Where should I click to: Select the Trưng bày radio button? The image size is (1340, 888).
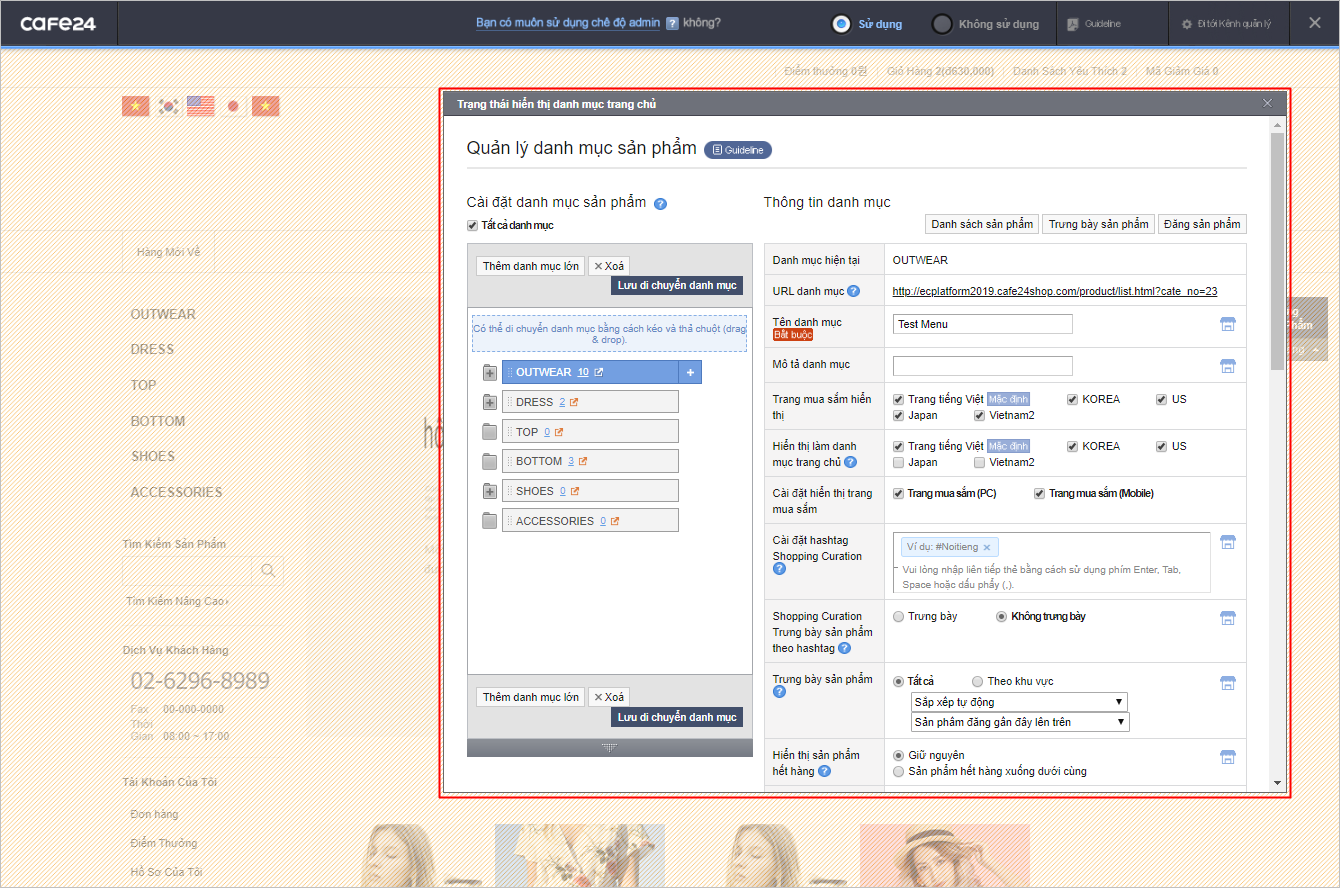point(898,616)
